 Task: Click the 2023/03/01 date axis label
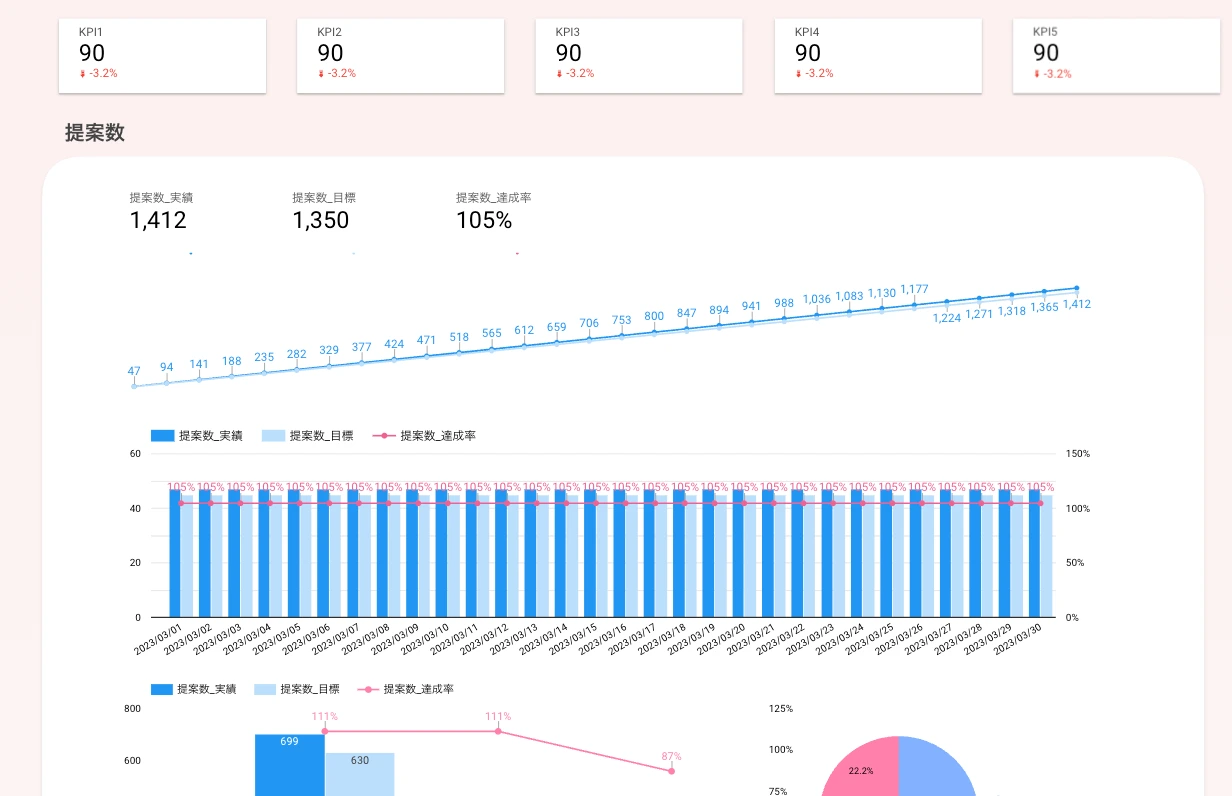coord(157,640)
